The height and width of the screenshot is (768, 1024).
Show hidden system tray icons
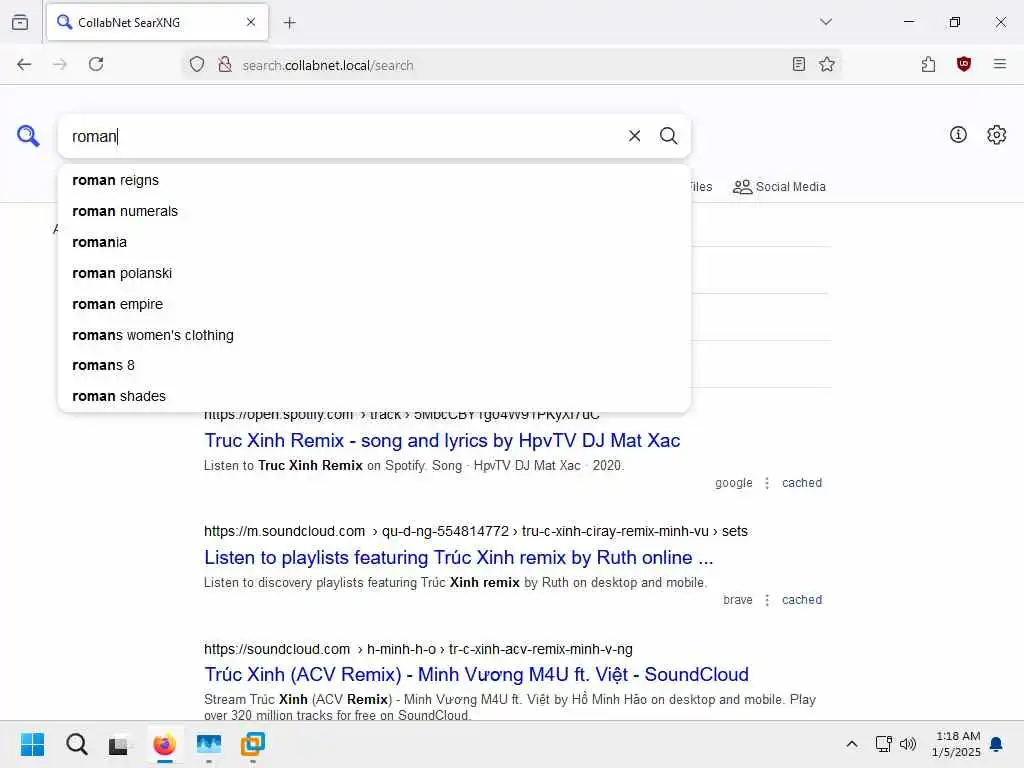coord(852,744)
